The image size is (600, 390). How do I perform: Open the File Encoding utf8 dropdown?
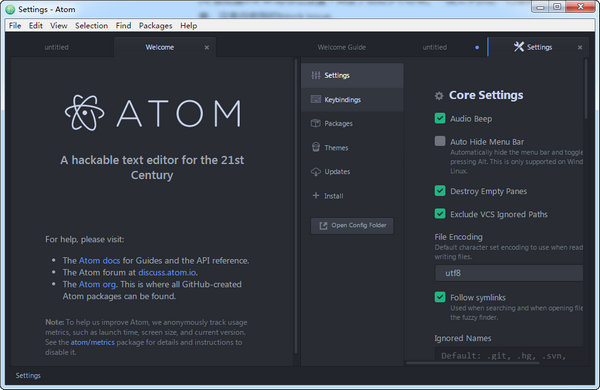pos(509,273)
